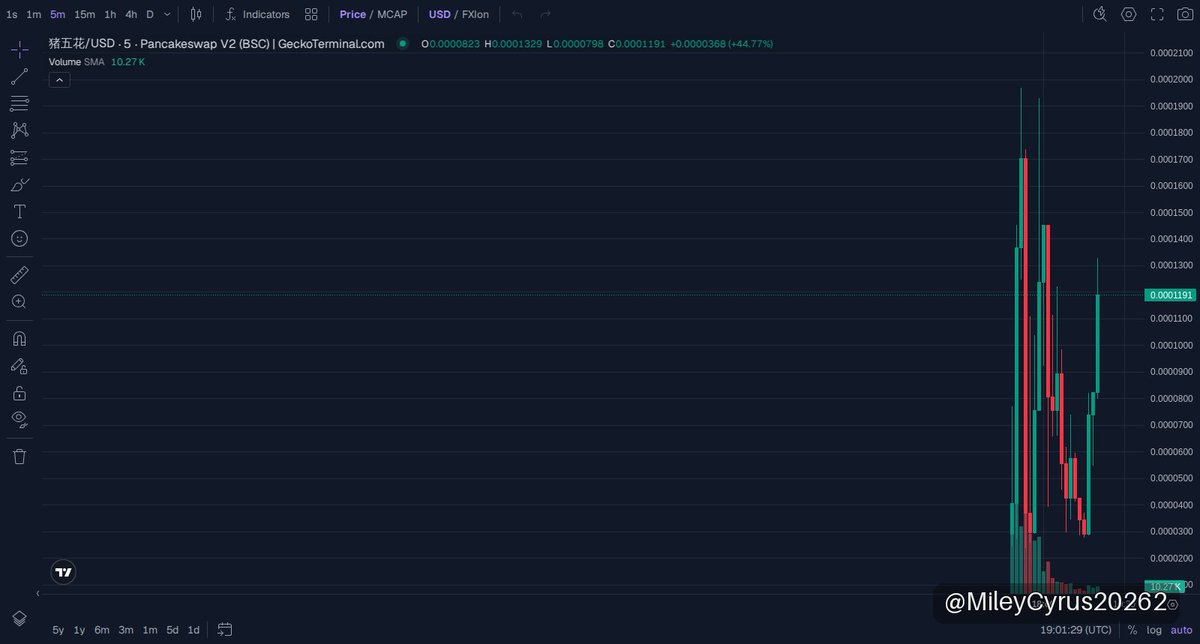
Task: Open the Fibonacci retracement tool group
Action: coord(19,103)
